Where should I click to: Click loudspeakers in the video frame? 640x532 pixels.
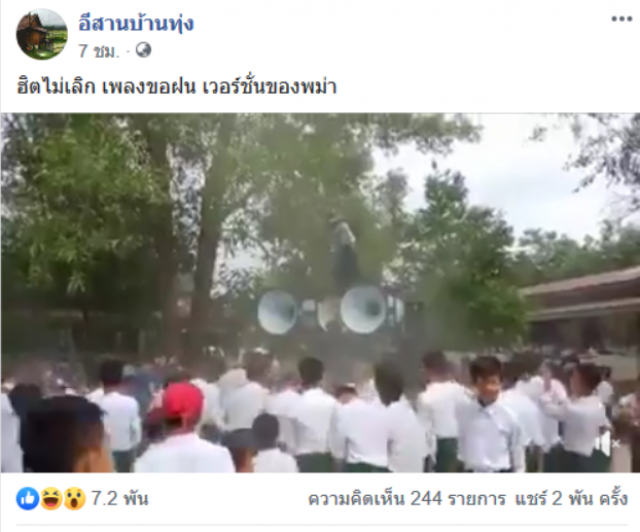330,309
